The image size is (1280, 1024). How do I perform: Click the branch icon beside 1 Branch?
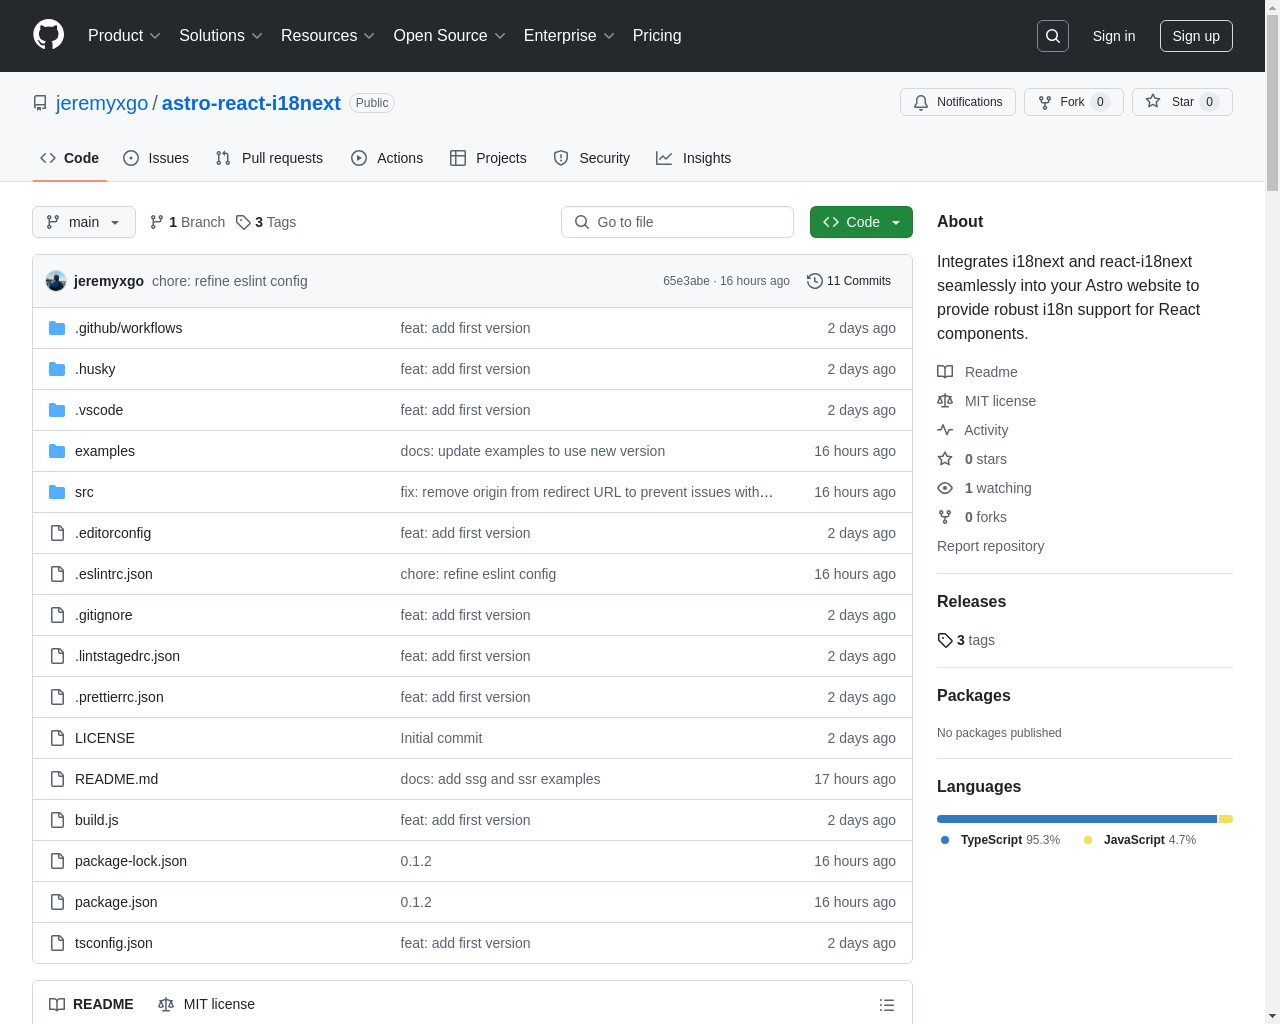pyautogui.click(x=157, y=222)
